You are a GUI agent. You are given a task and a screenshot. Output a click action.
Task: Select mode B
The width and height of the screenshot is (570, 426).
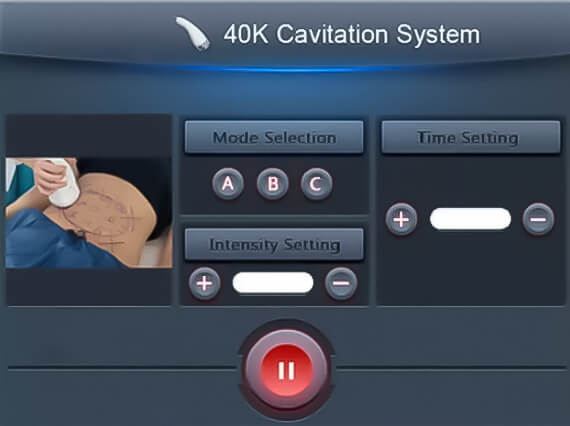273,184
